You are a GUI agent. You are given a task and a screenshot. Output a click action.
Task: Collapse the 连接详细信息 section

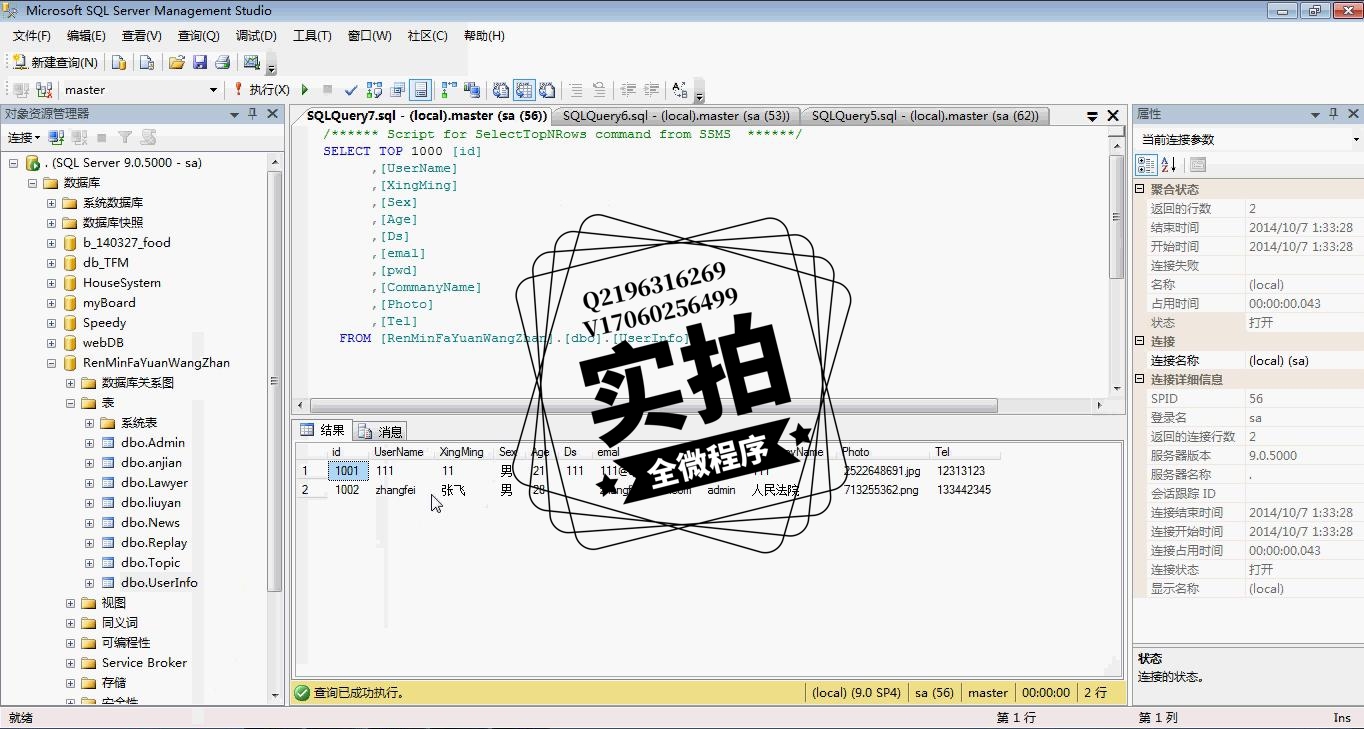click(1140, 379)
